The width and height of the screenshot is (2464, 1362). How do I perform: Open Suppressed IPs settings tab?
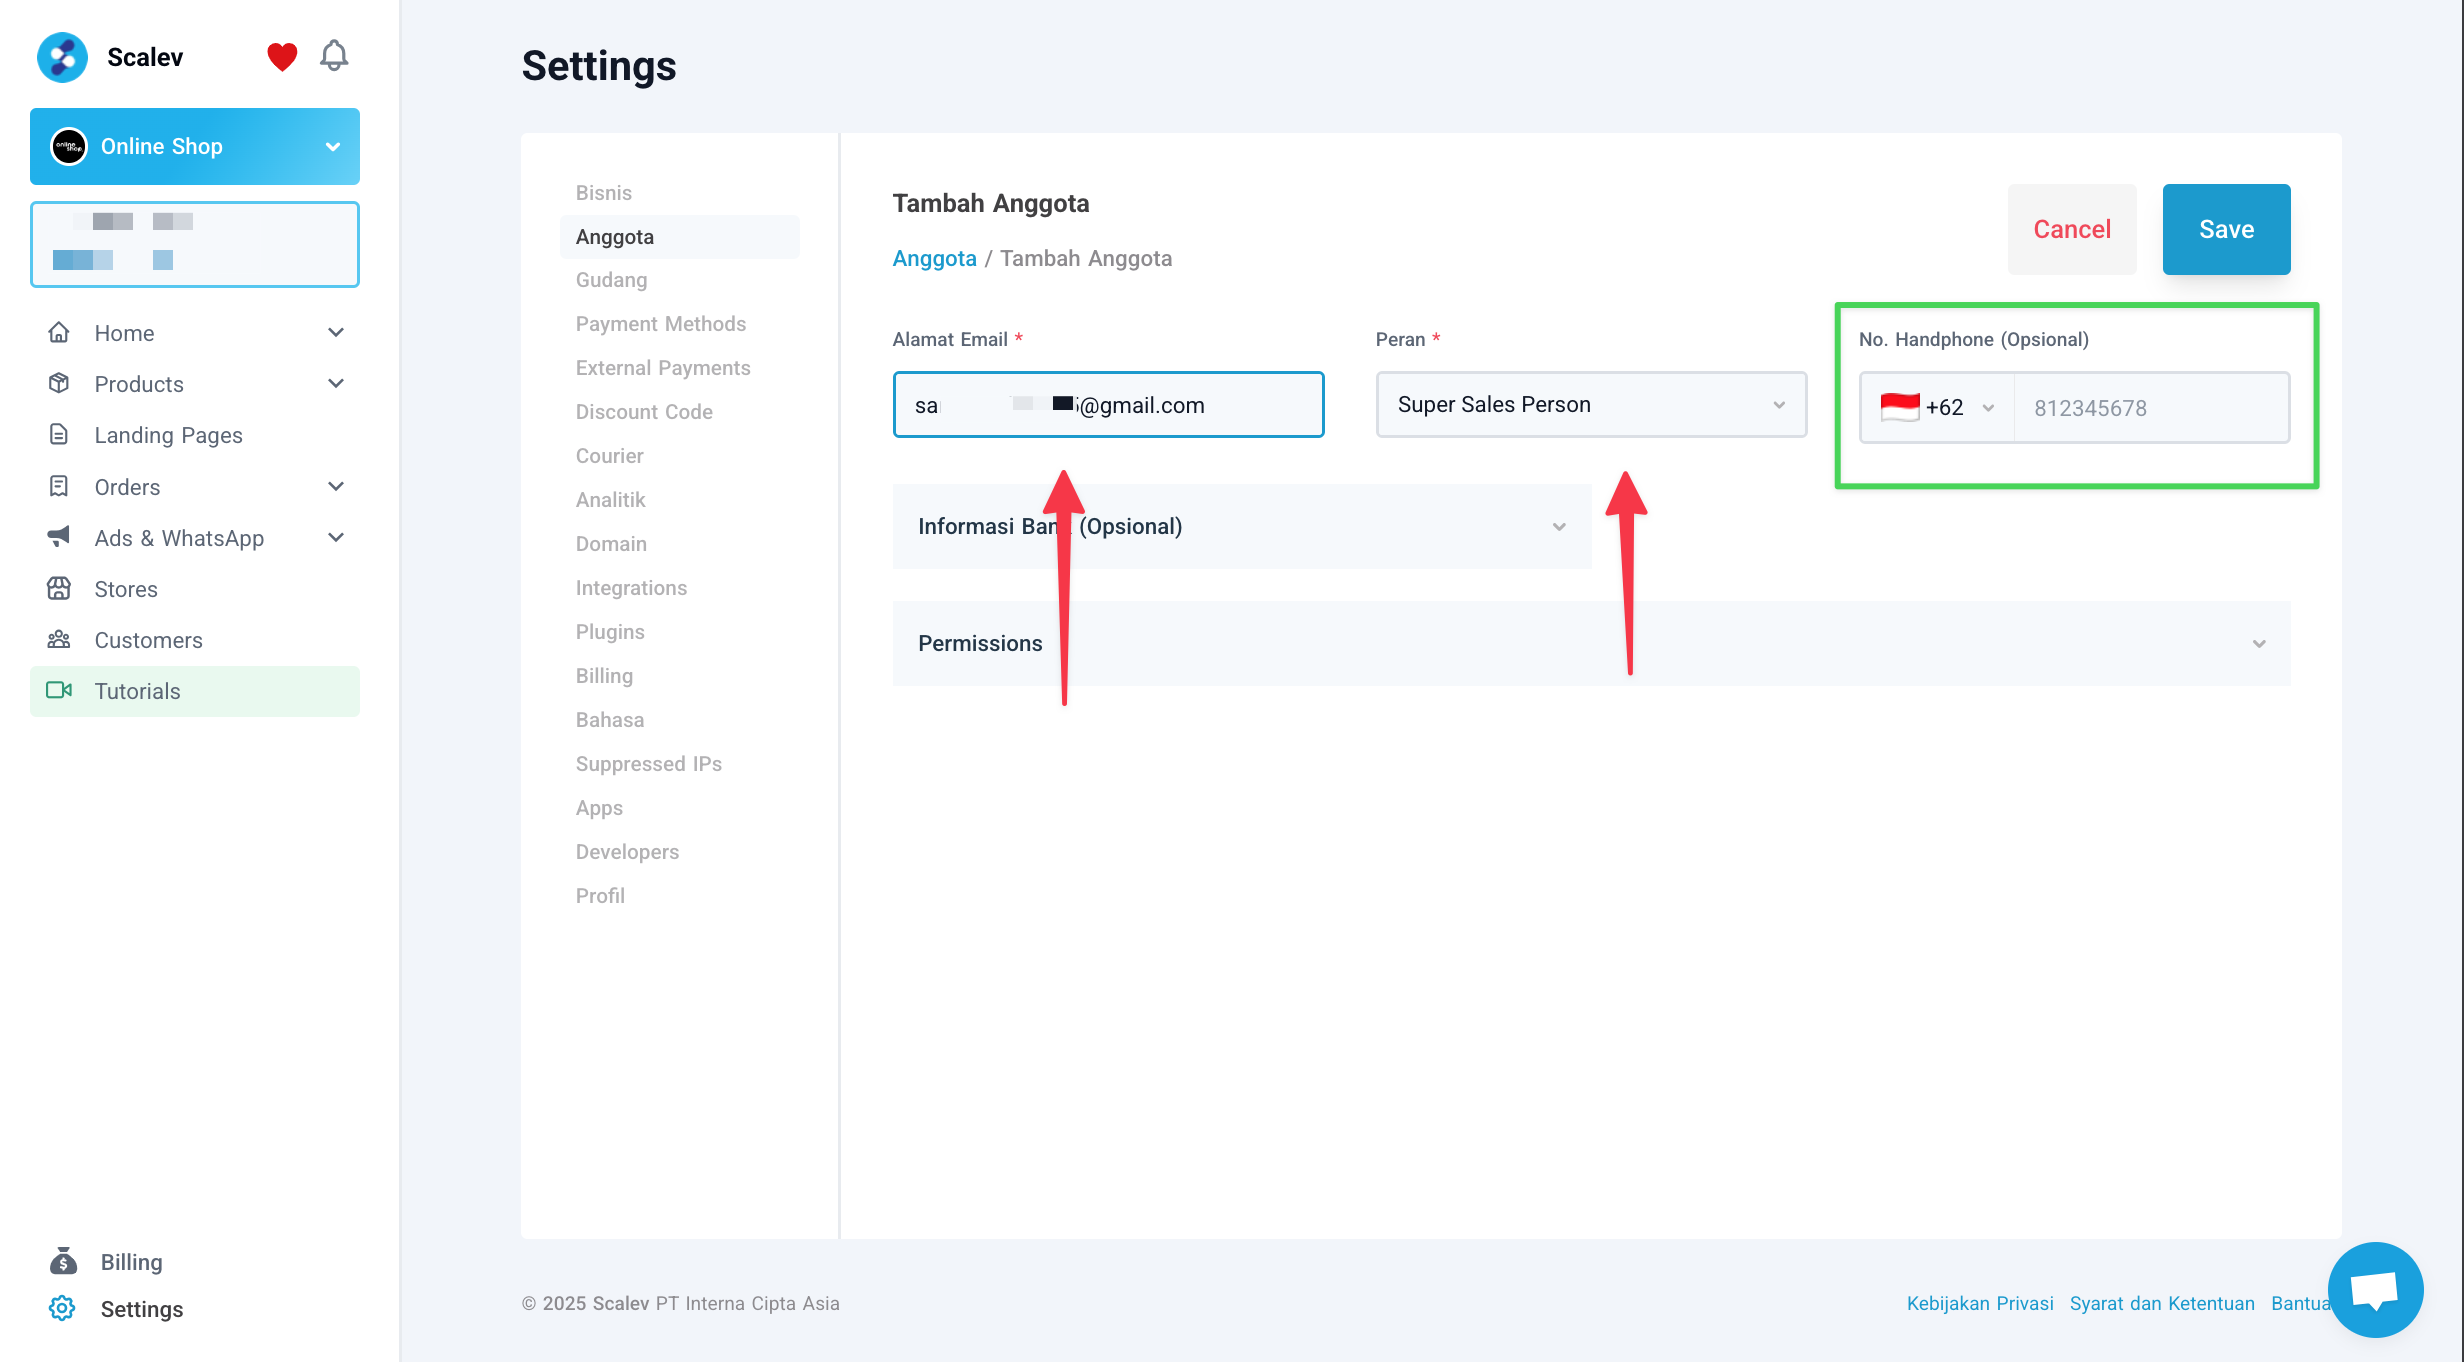click(648, 764)
